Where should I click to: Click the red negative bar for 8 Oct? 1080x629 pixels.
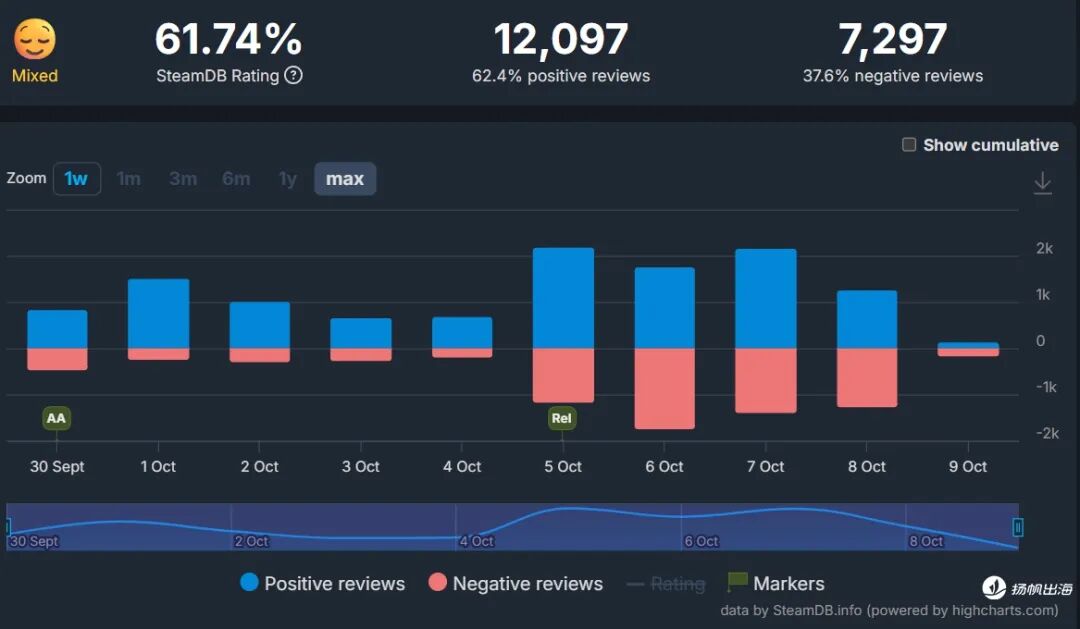tap(867, 378)
